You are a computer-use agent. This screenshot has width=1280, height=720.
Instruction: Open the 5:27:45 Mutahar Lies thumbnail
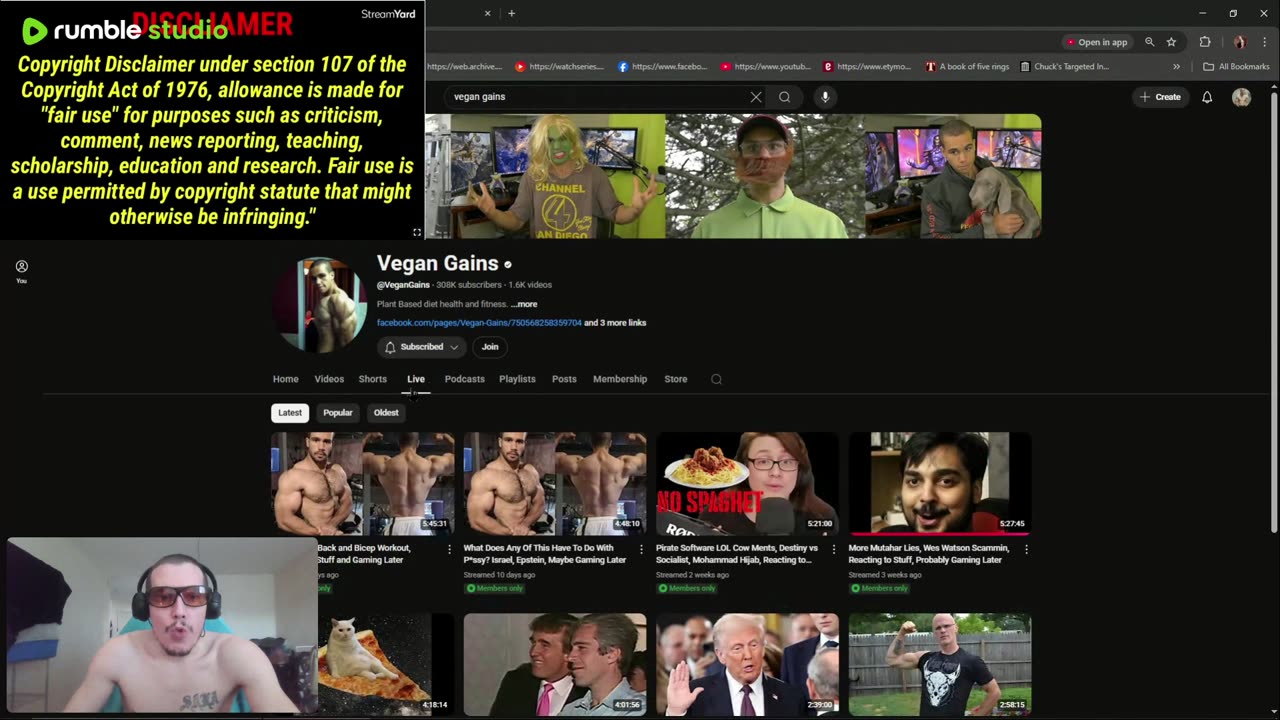(x=940, y=483)
